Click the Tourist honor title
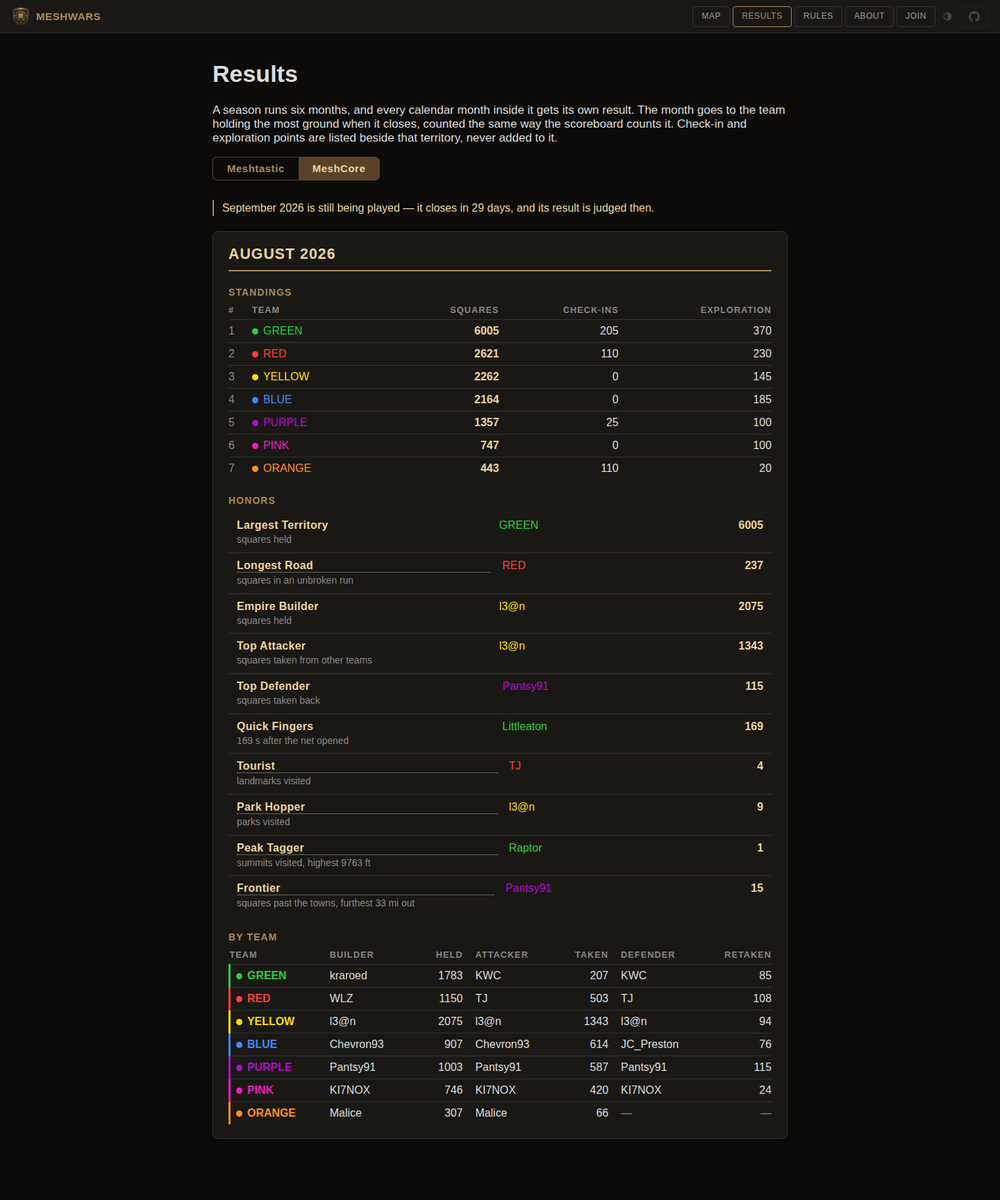 256,766
